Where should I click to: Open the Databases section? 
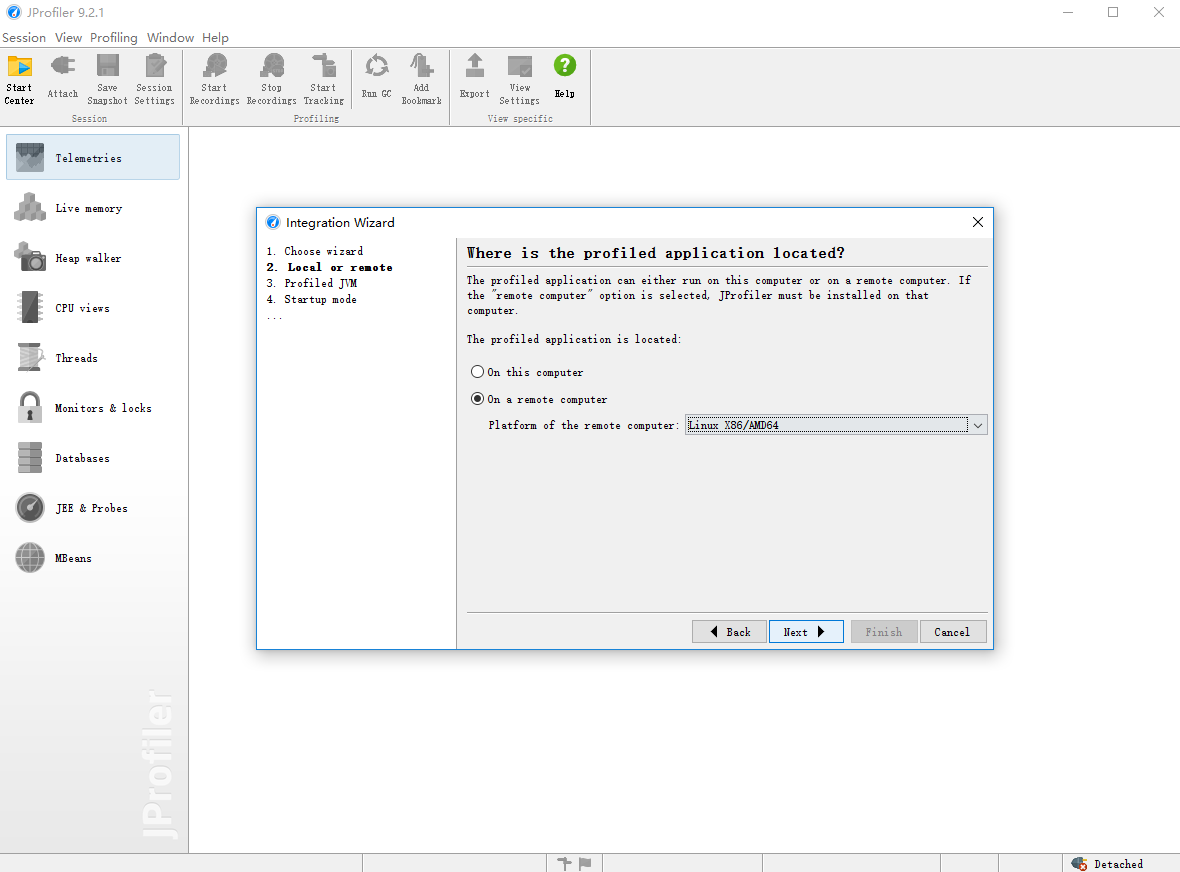click(93, 458)
